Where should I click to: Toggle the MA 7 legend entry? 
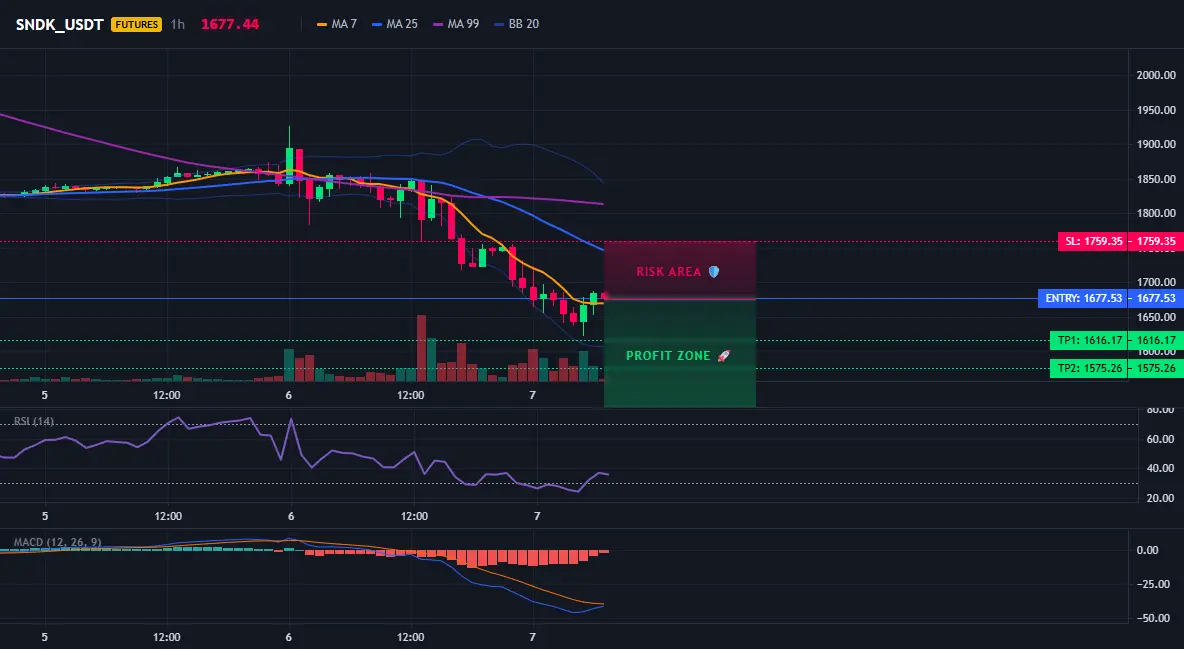pos(337,24)
